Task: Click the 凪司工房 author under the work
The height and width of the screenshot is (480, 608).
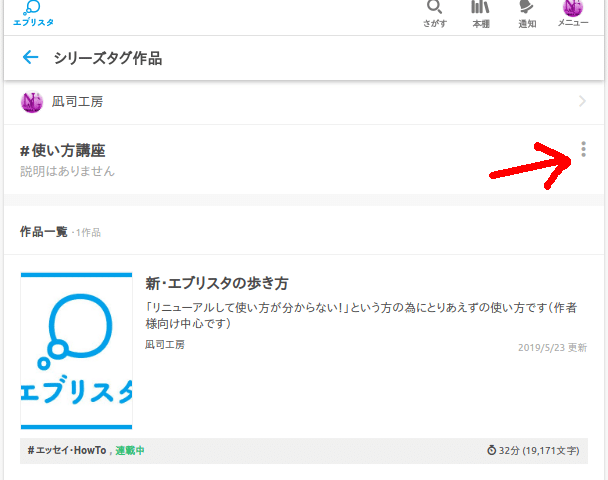Action: 165,344
